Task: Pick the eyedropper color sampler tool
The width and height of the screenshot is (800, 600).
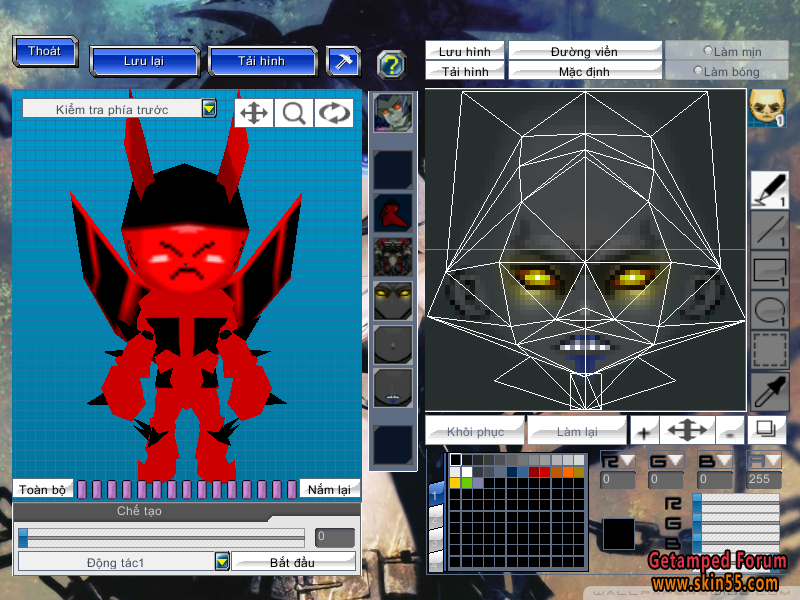Action: tap(769, 391)
